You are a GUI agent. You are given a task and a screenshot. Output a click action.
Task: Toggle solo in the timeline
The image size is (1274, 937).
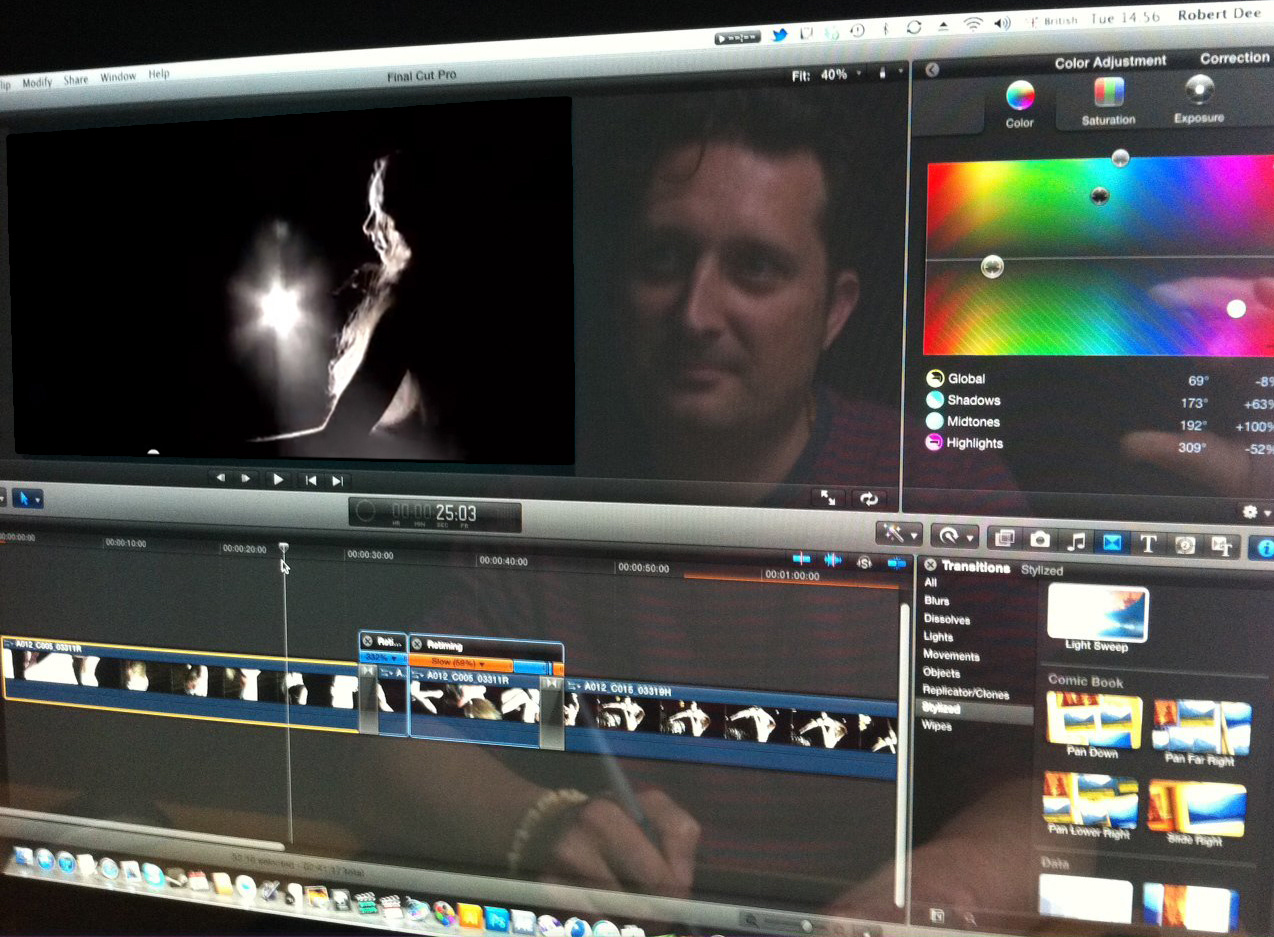tap(863, 562)
